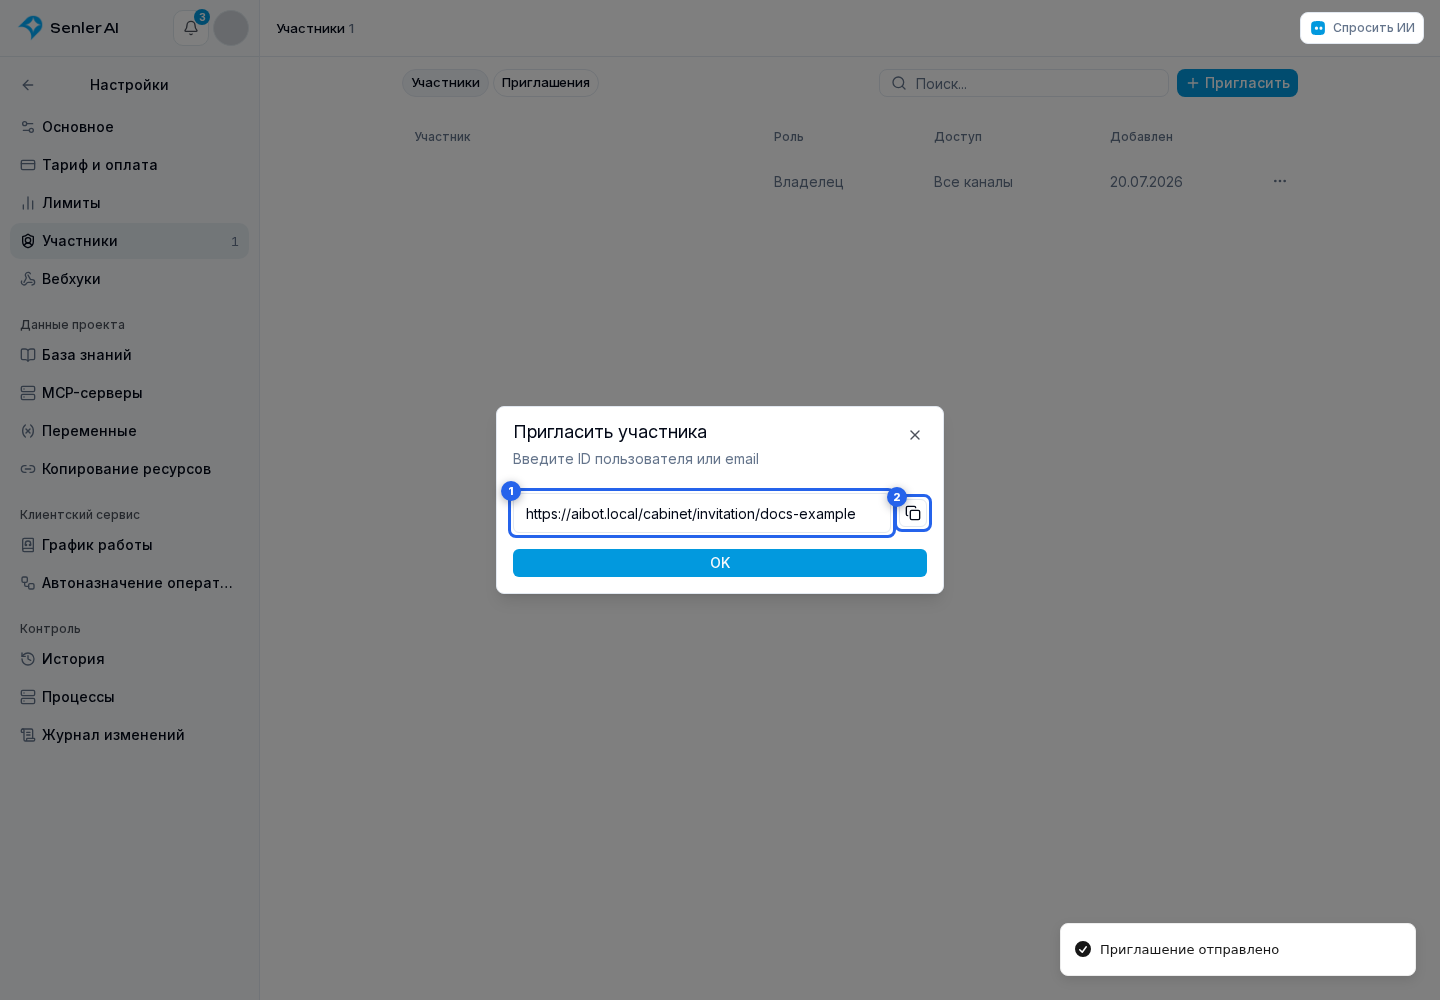Open the notifications bell
The image size is (1440, 1000).
(191, 28)
